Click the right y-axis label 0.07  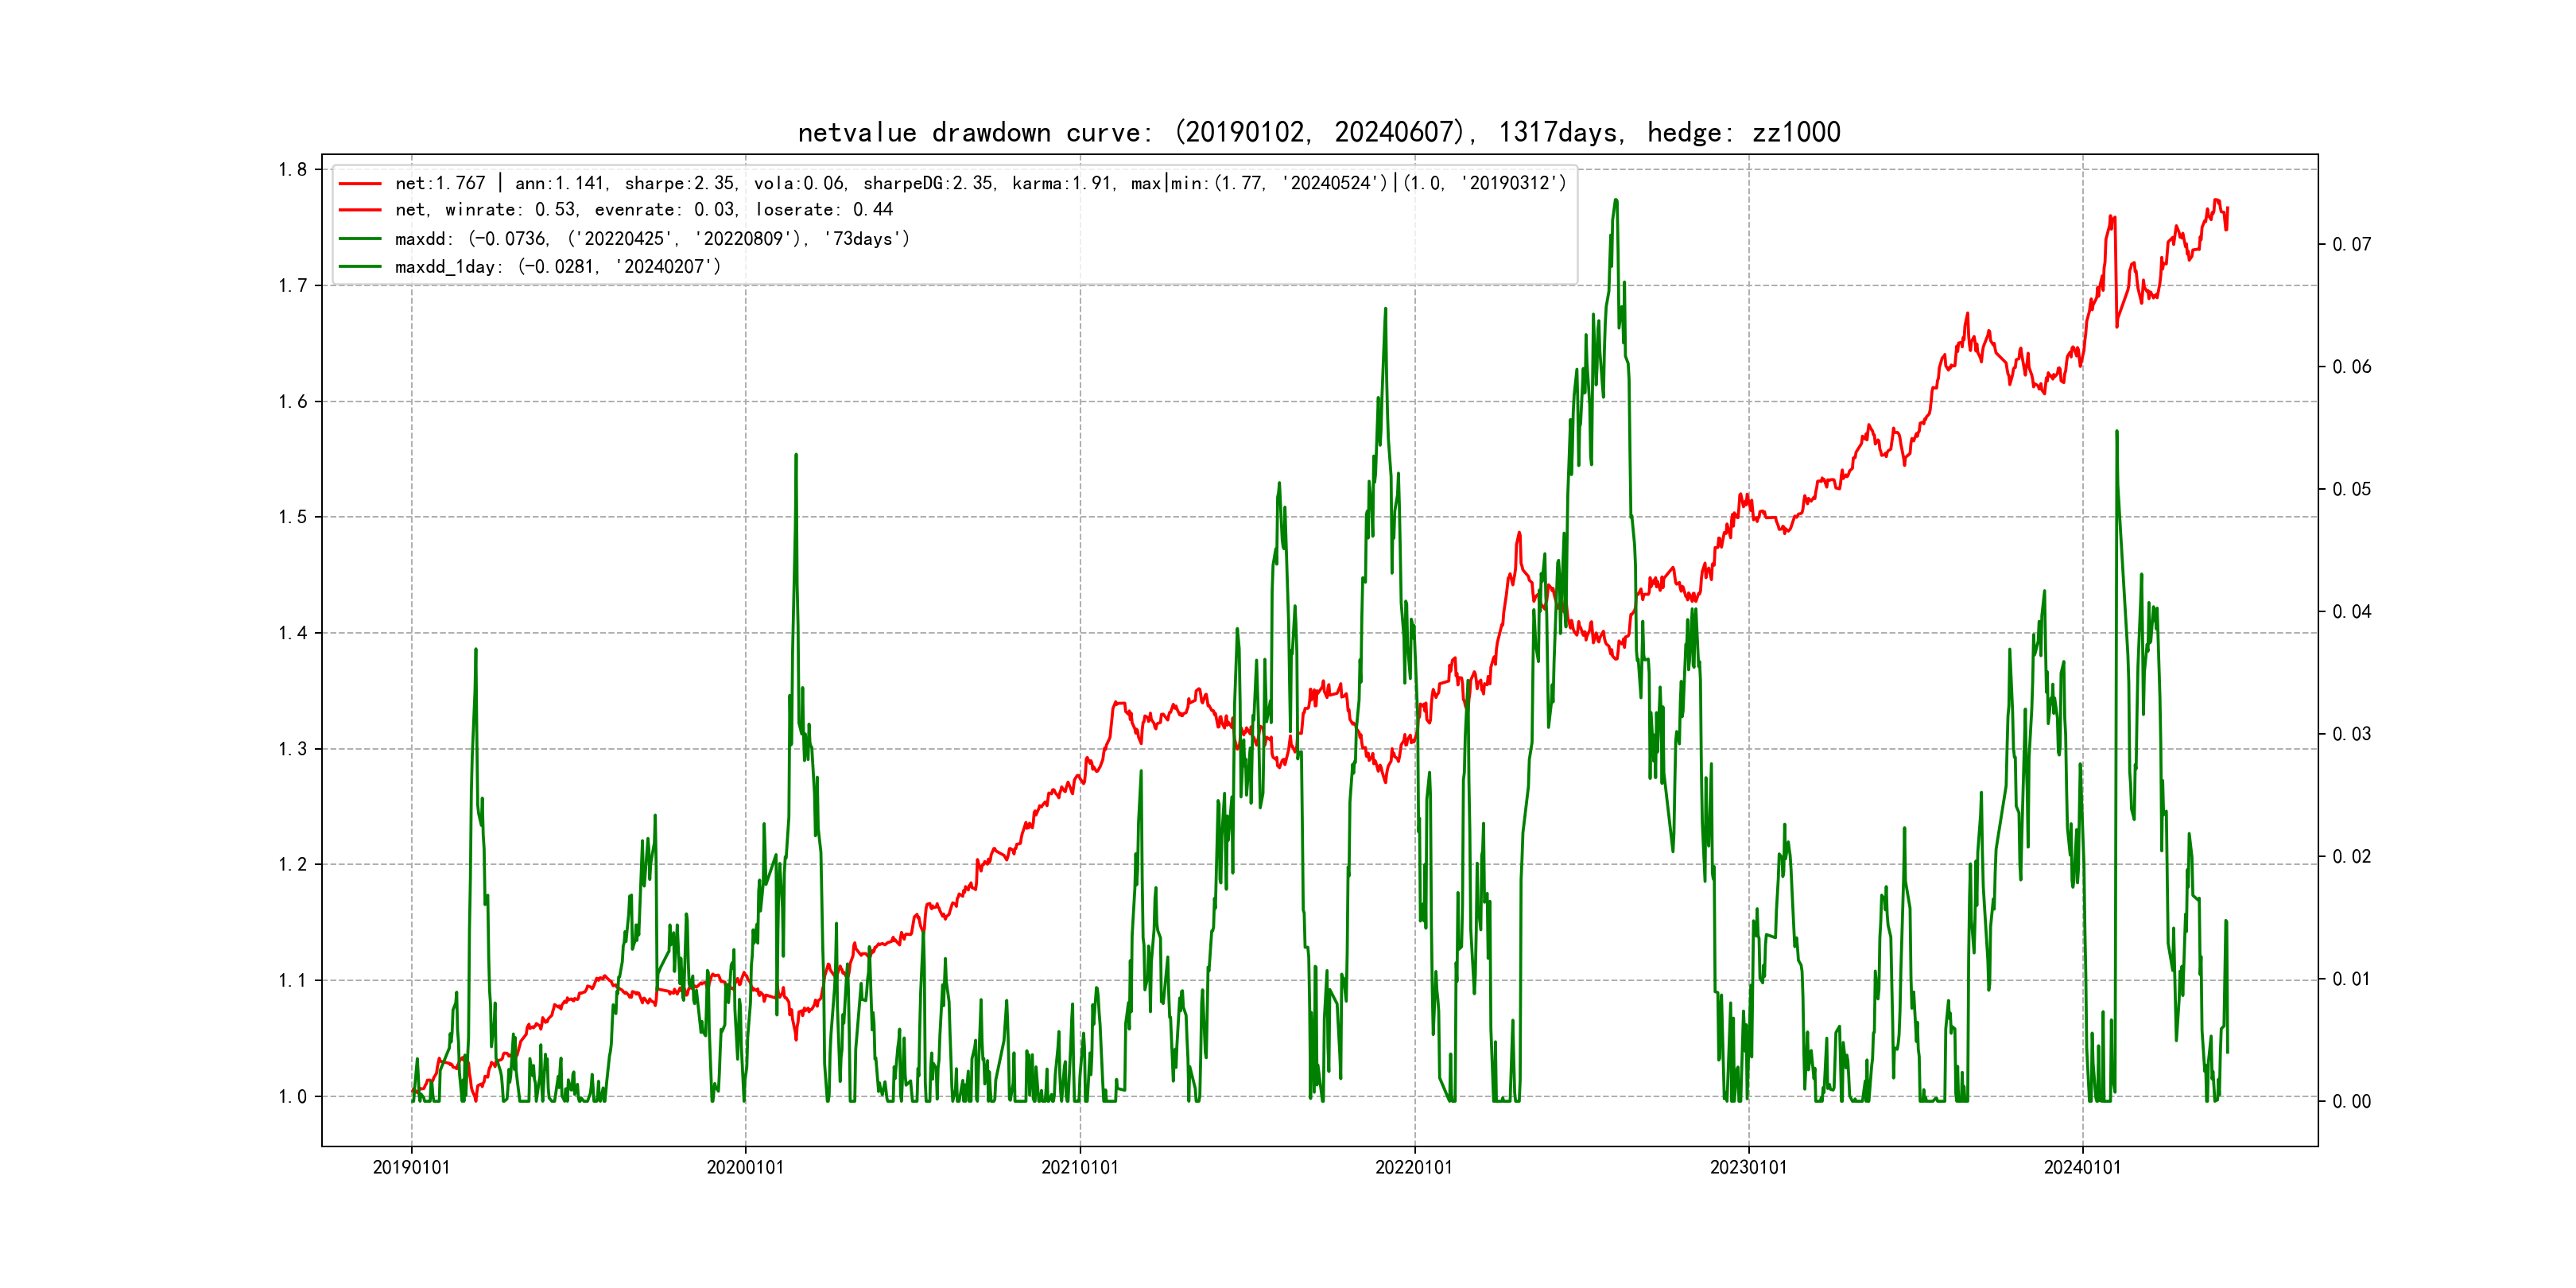pyautogui.click(x=2351, y=244)
